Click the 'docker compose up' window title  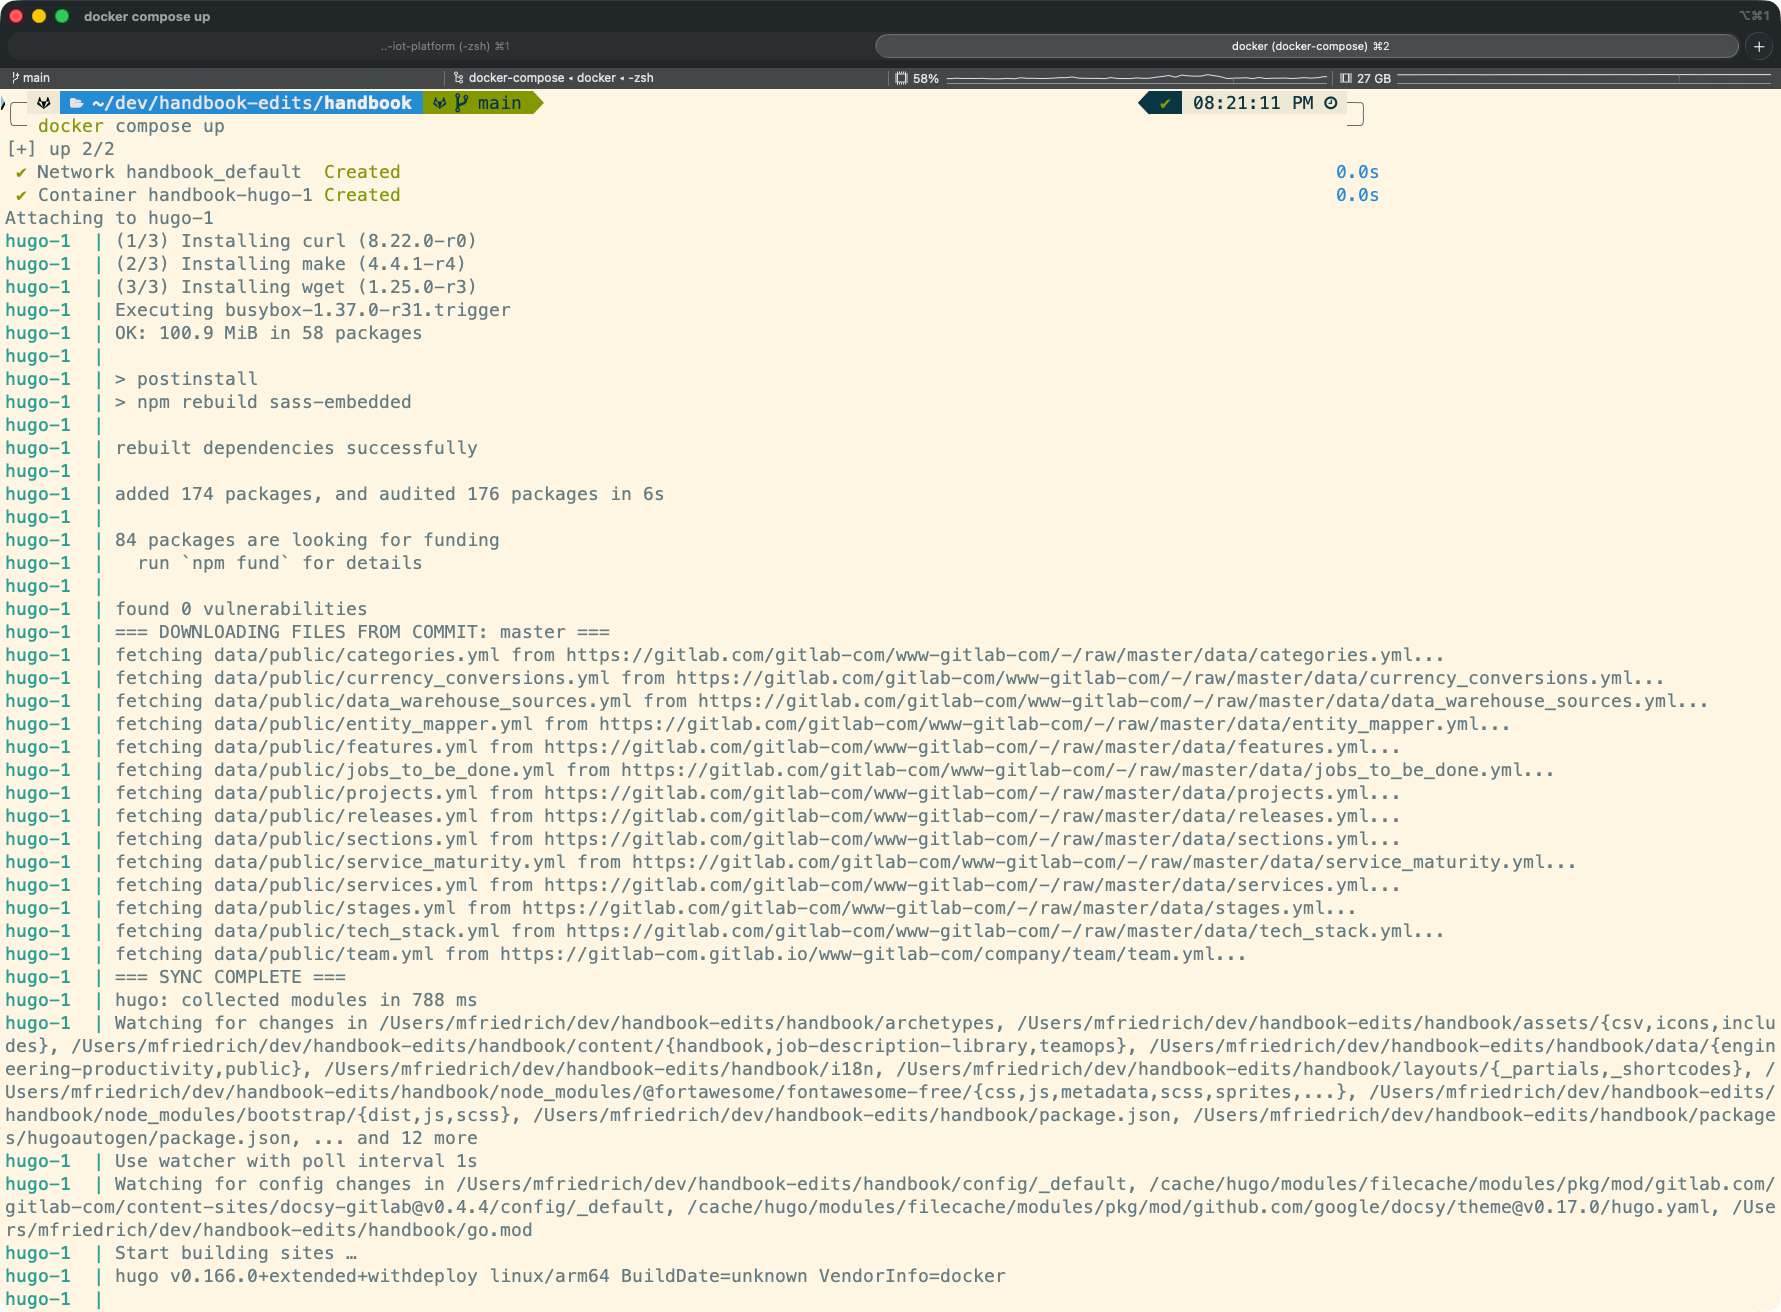[147, 16]
